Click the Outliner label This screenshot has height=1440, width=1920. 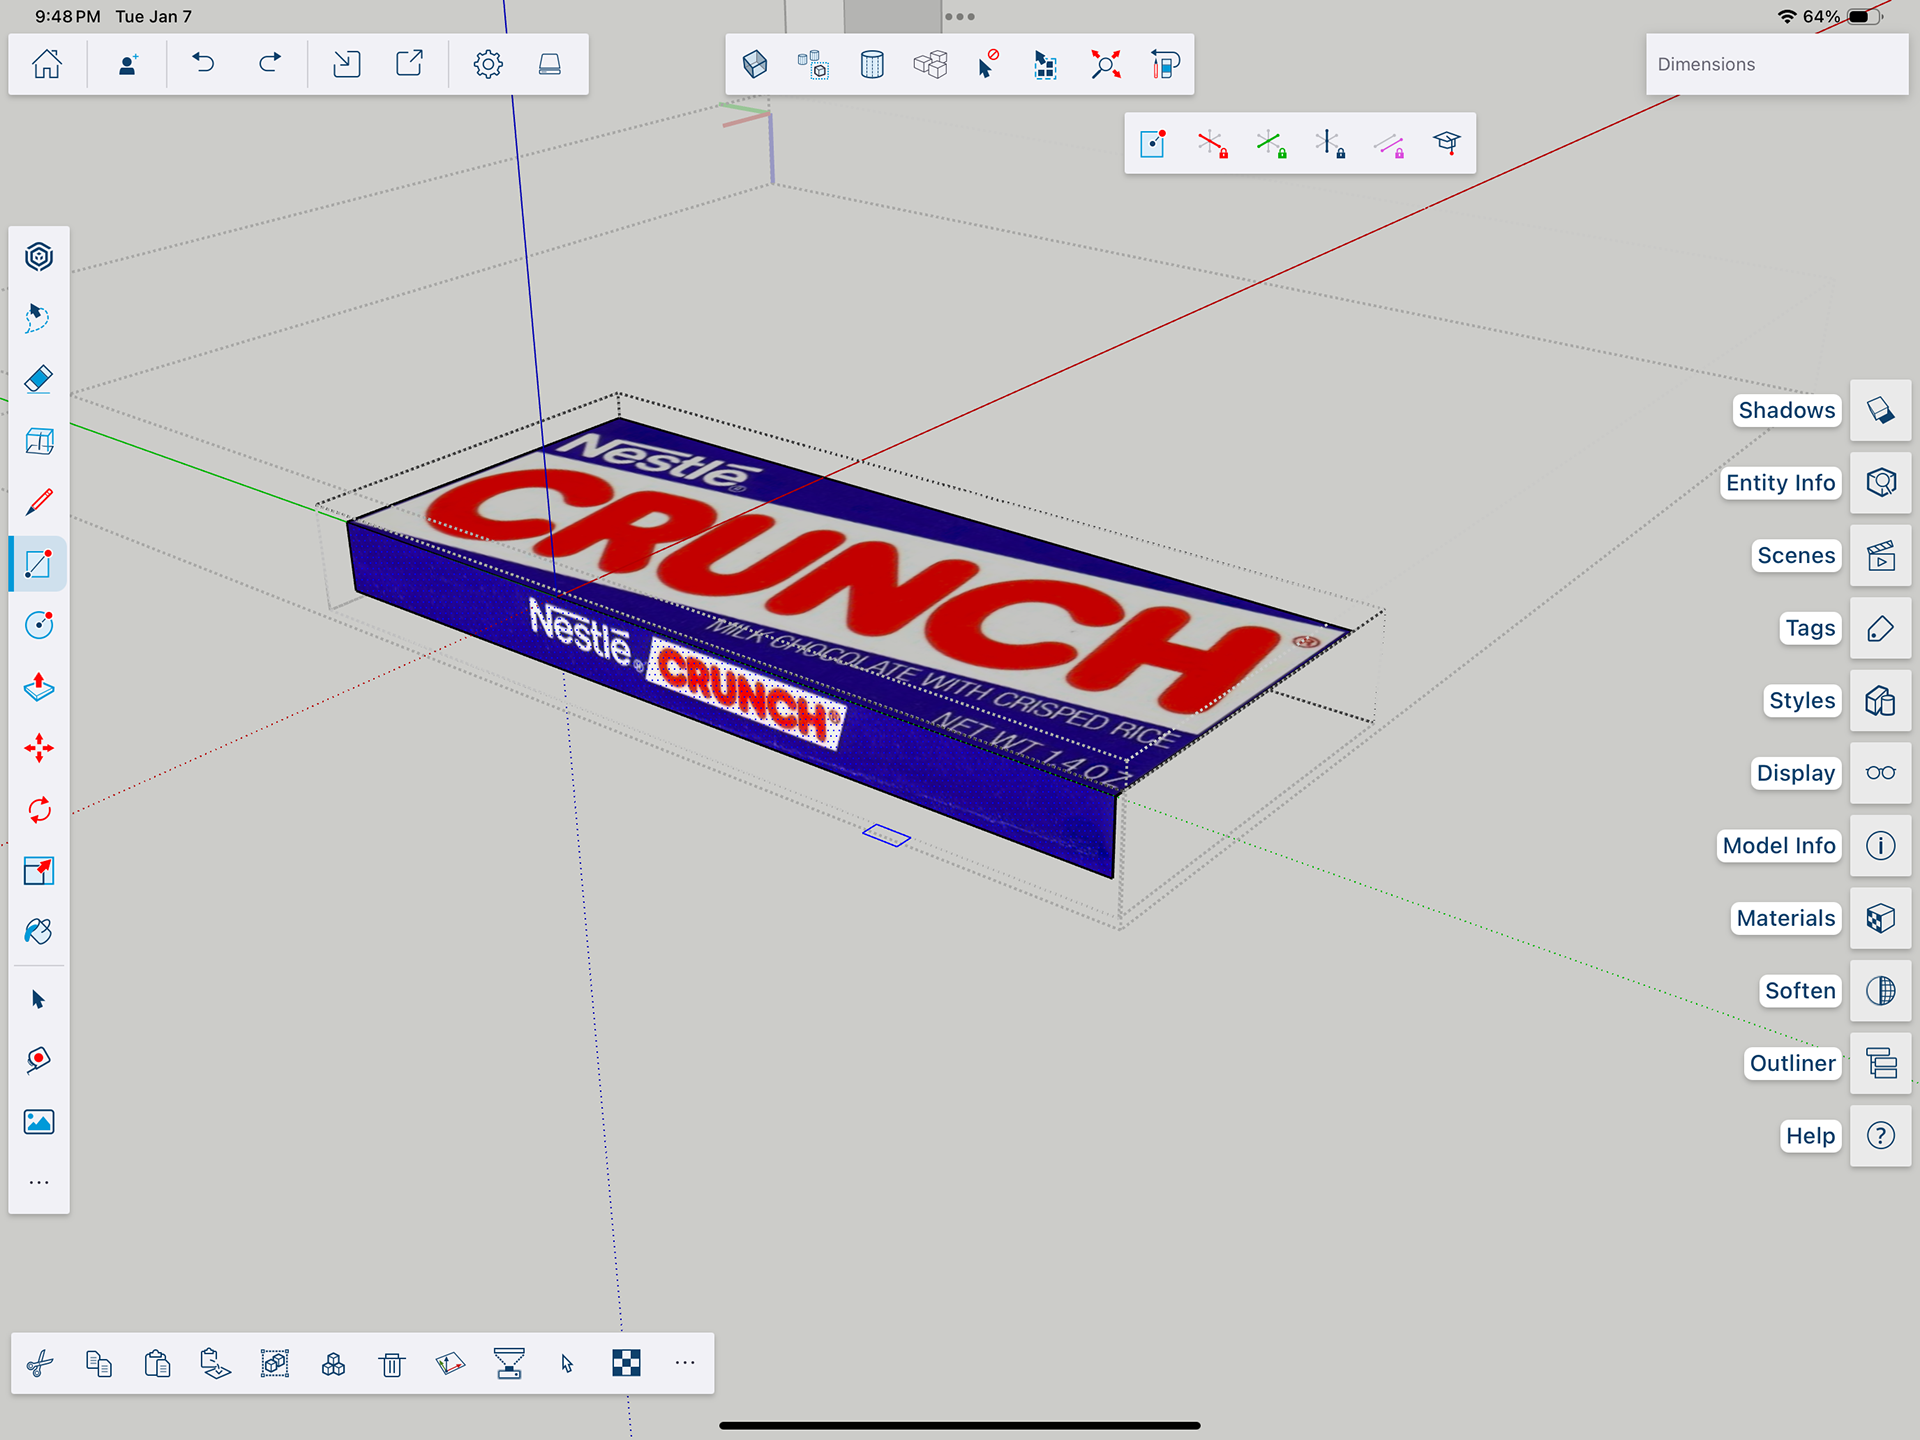1792,1063
